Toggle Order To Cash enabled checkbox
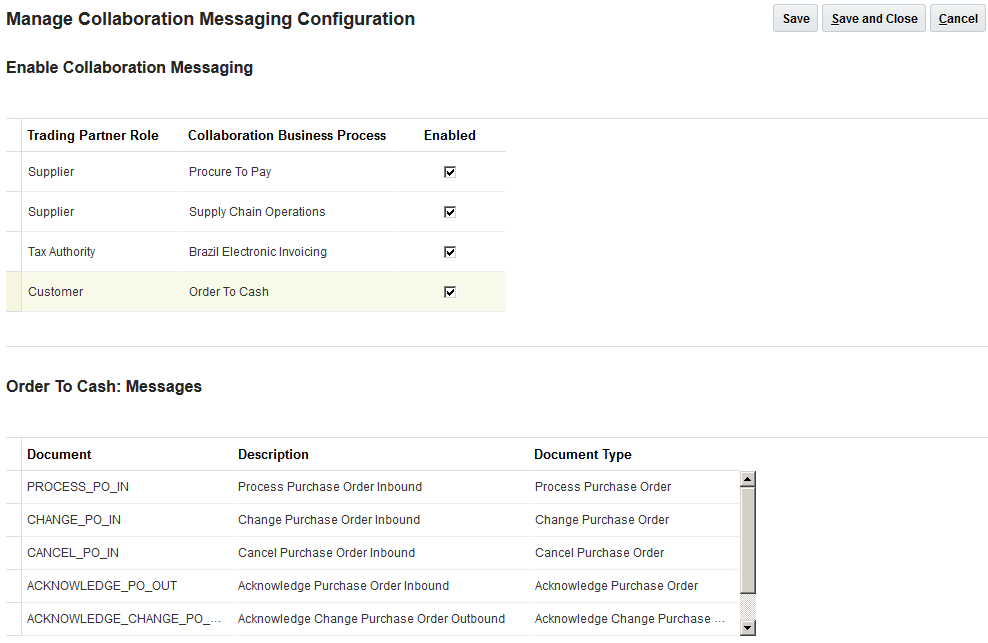The width and height of the screenshot is (988, 643). [x=450, y=292]
